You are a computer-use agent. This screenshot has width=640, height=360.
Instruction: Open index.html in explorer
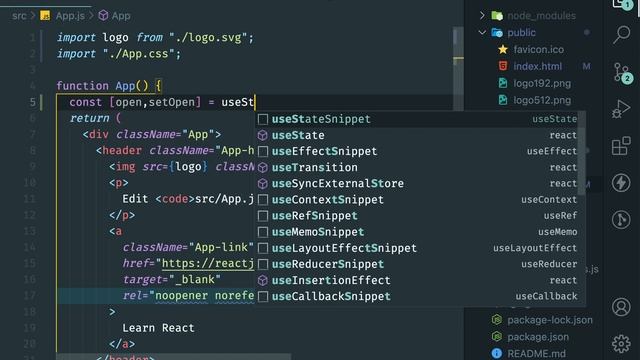pos(538,66)
